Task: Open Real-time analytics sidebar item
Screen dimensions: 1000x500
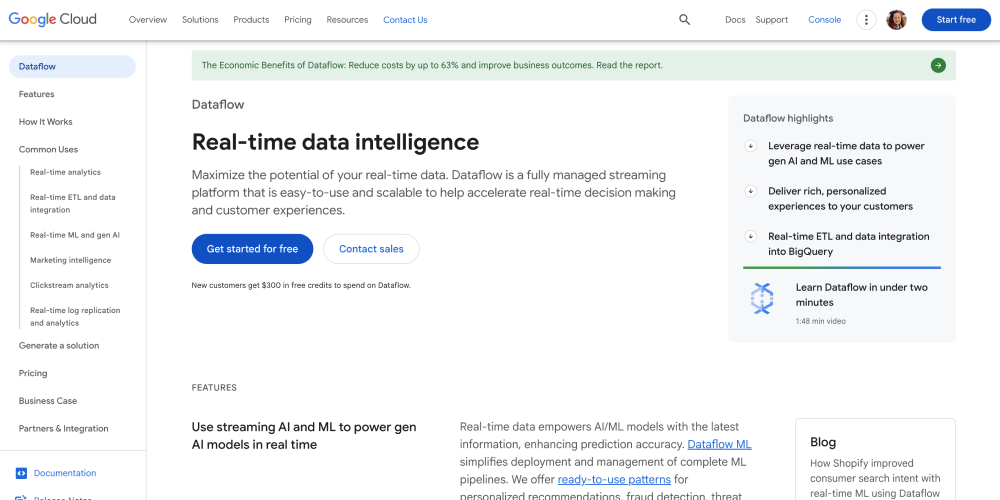Action: (x=65, y=172)
